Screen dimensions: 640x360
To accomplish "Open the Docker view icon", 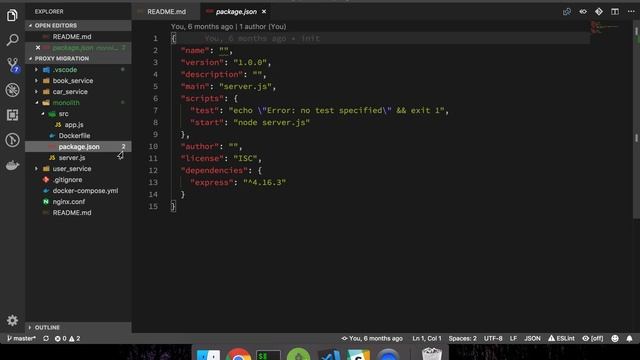I will (12, 165).
